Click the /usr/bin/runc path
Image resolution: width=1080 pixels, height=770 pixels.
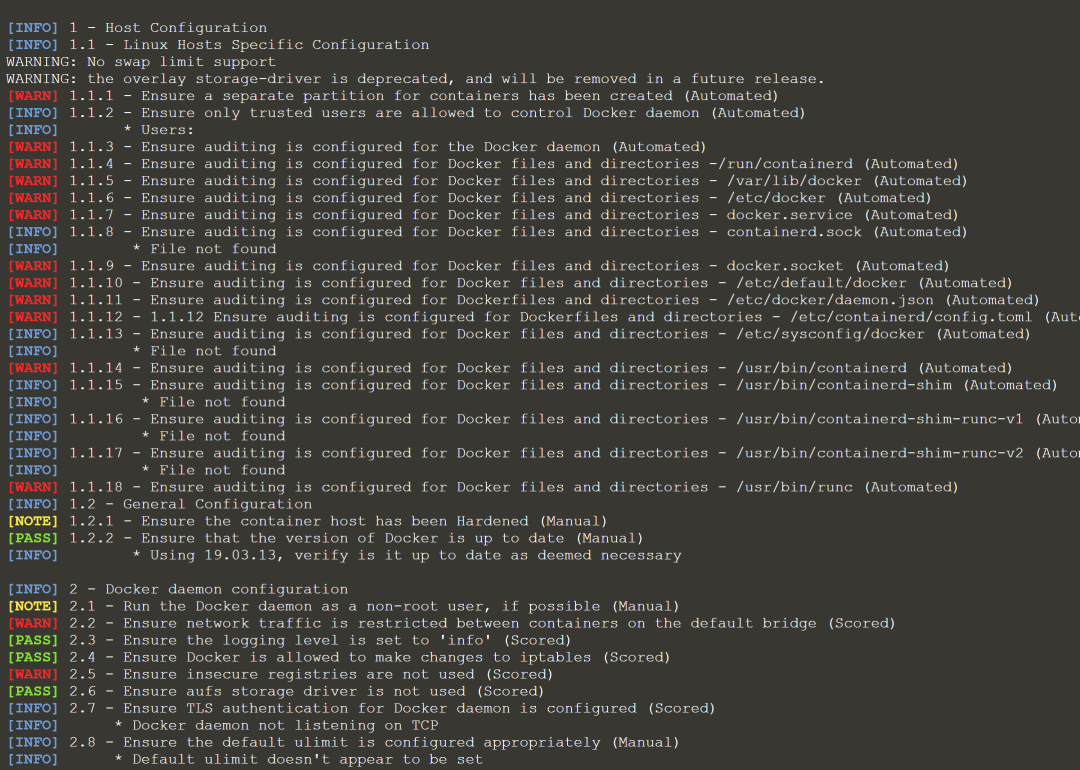(x=794, y=488)
